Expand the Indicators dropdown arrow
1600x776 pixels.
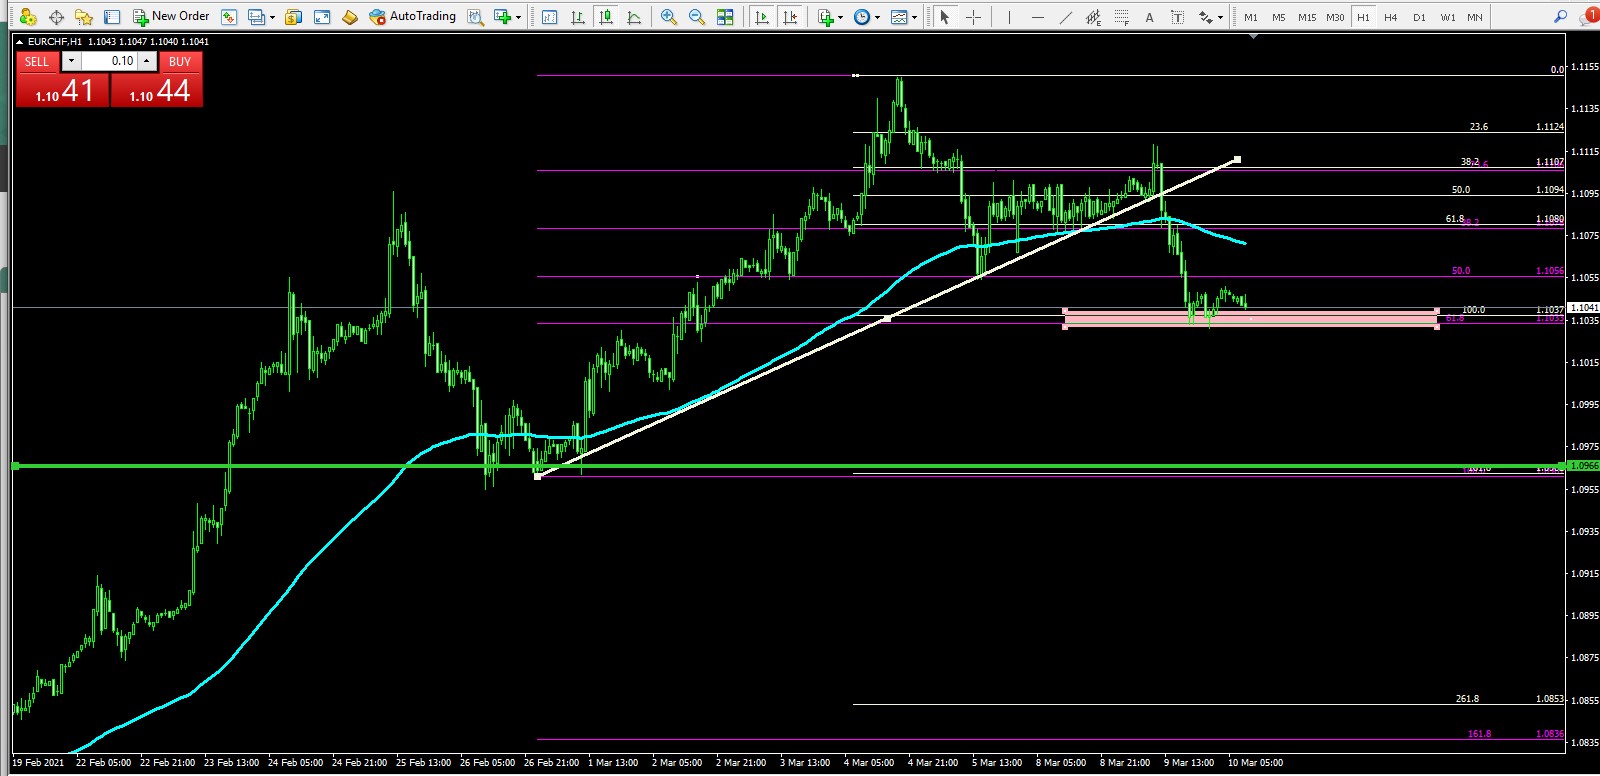tap(841, 17)
